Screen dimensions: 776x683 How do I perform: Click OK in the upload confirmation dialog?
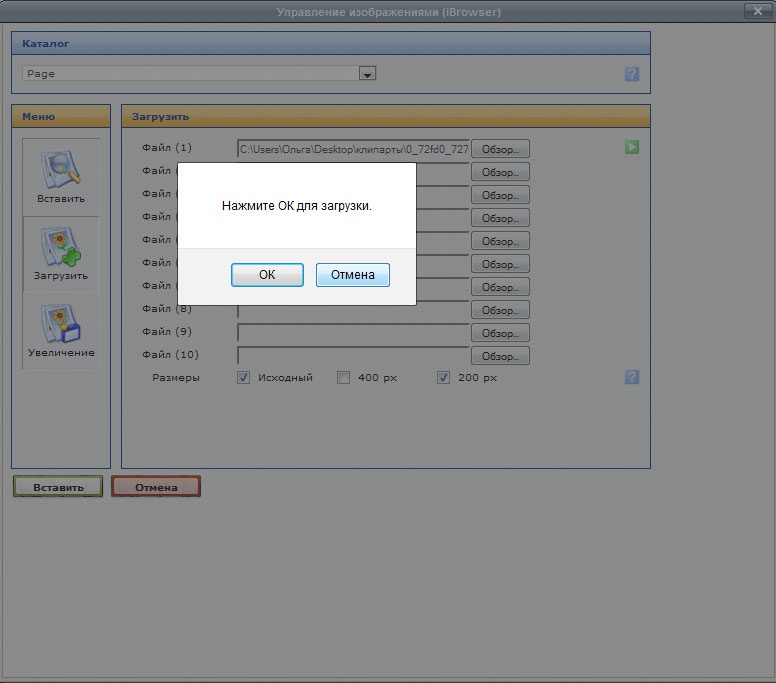click(267, 275)
